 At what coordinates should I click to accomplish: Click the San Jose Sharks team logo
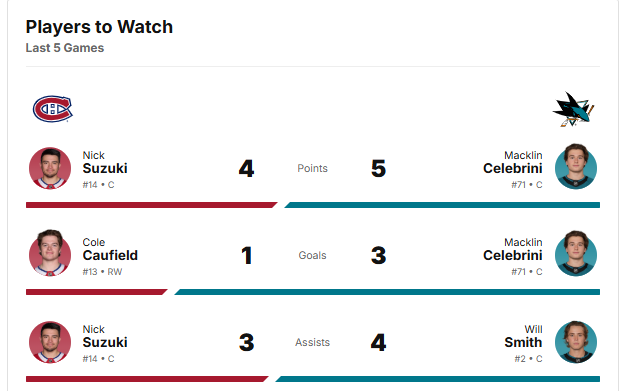tap(573, 109)
